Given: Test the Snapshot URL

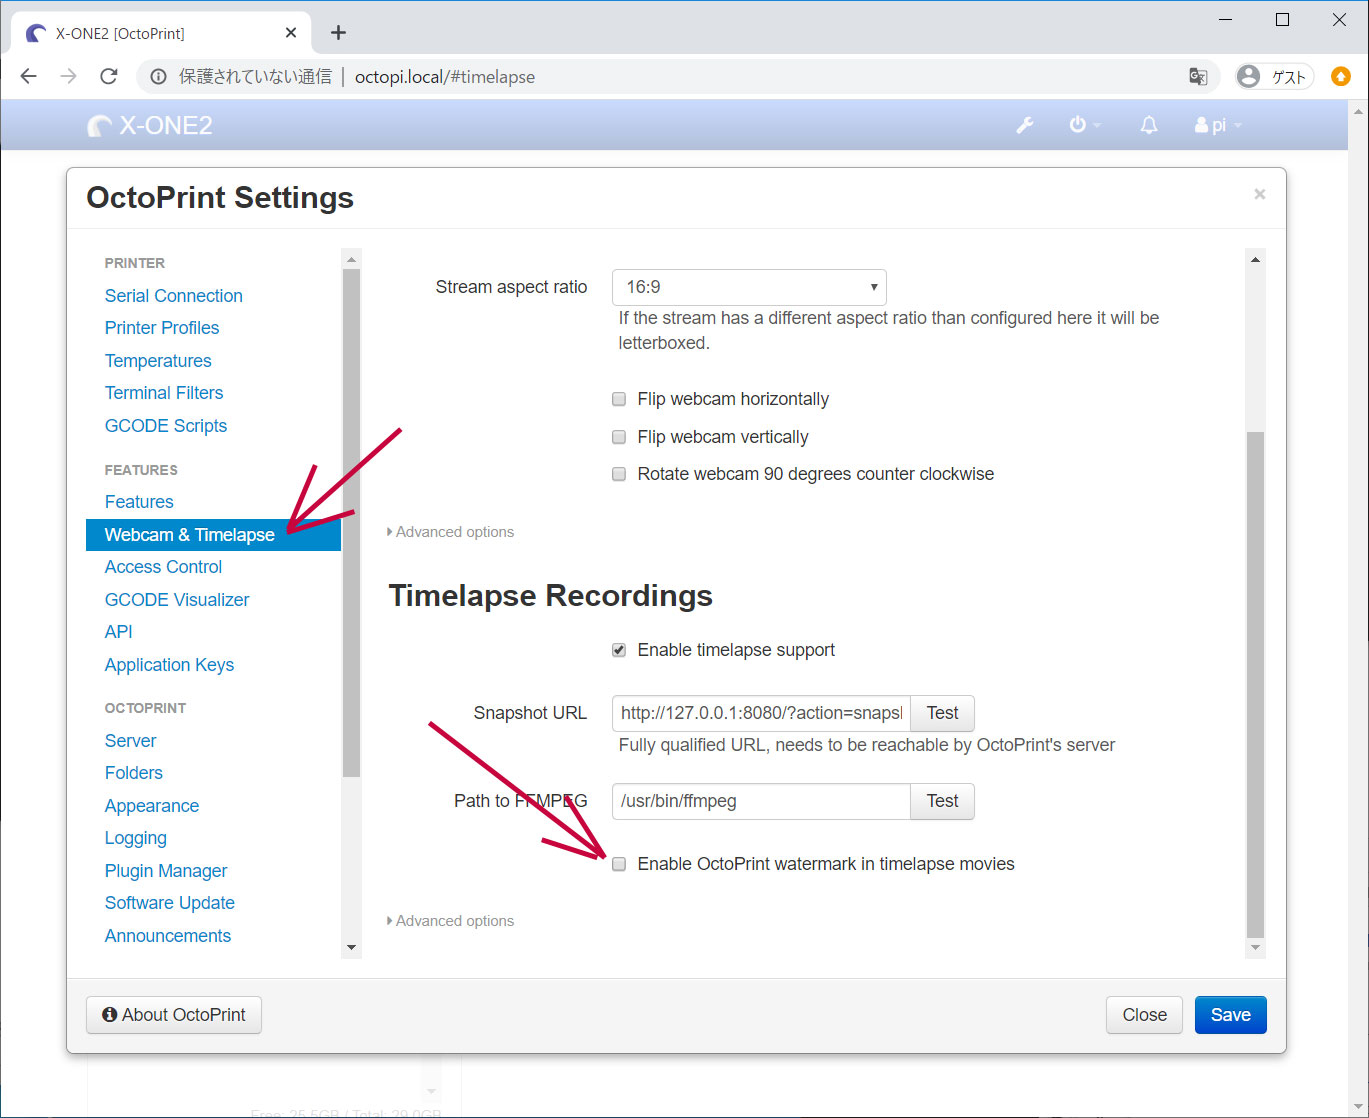Looking at the screenshot, I should point(942,713).
